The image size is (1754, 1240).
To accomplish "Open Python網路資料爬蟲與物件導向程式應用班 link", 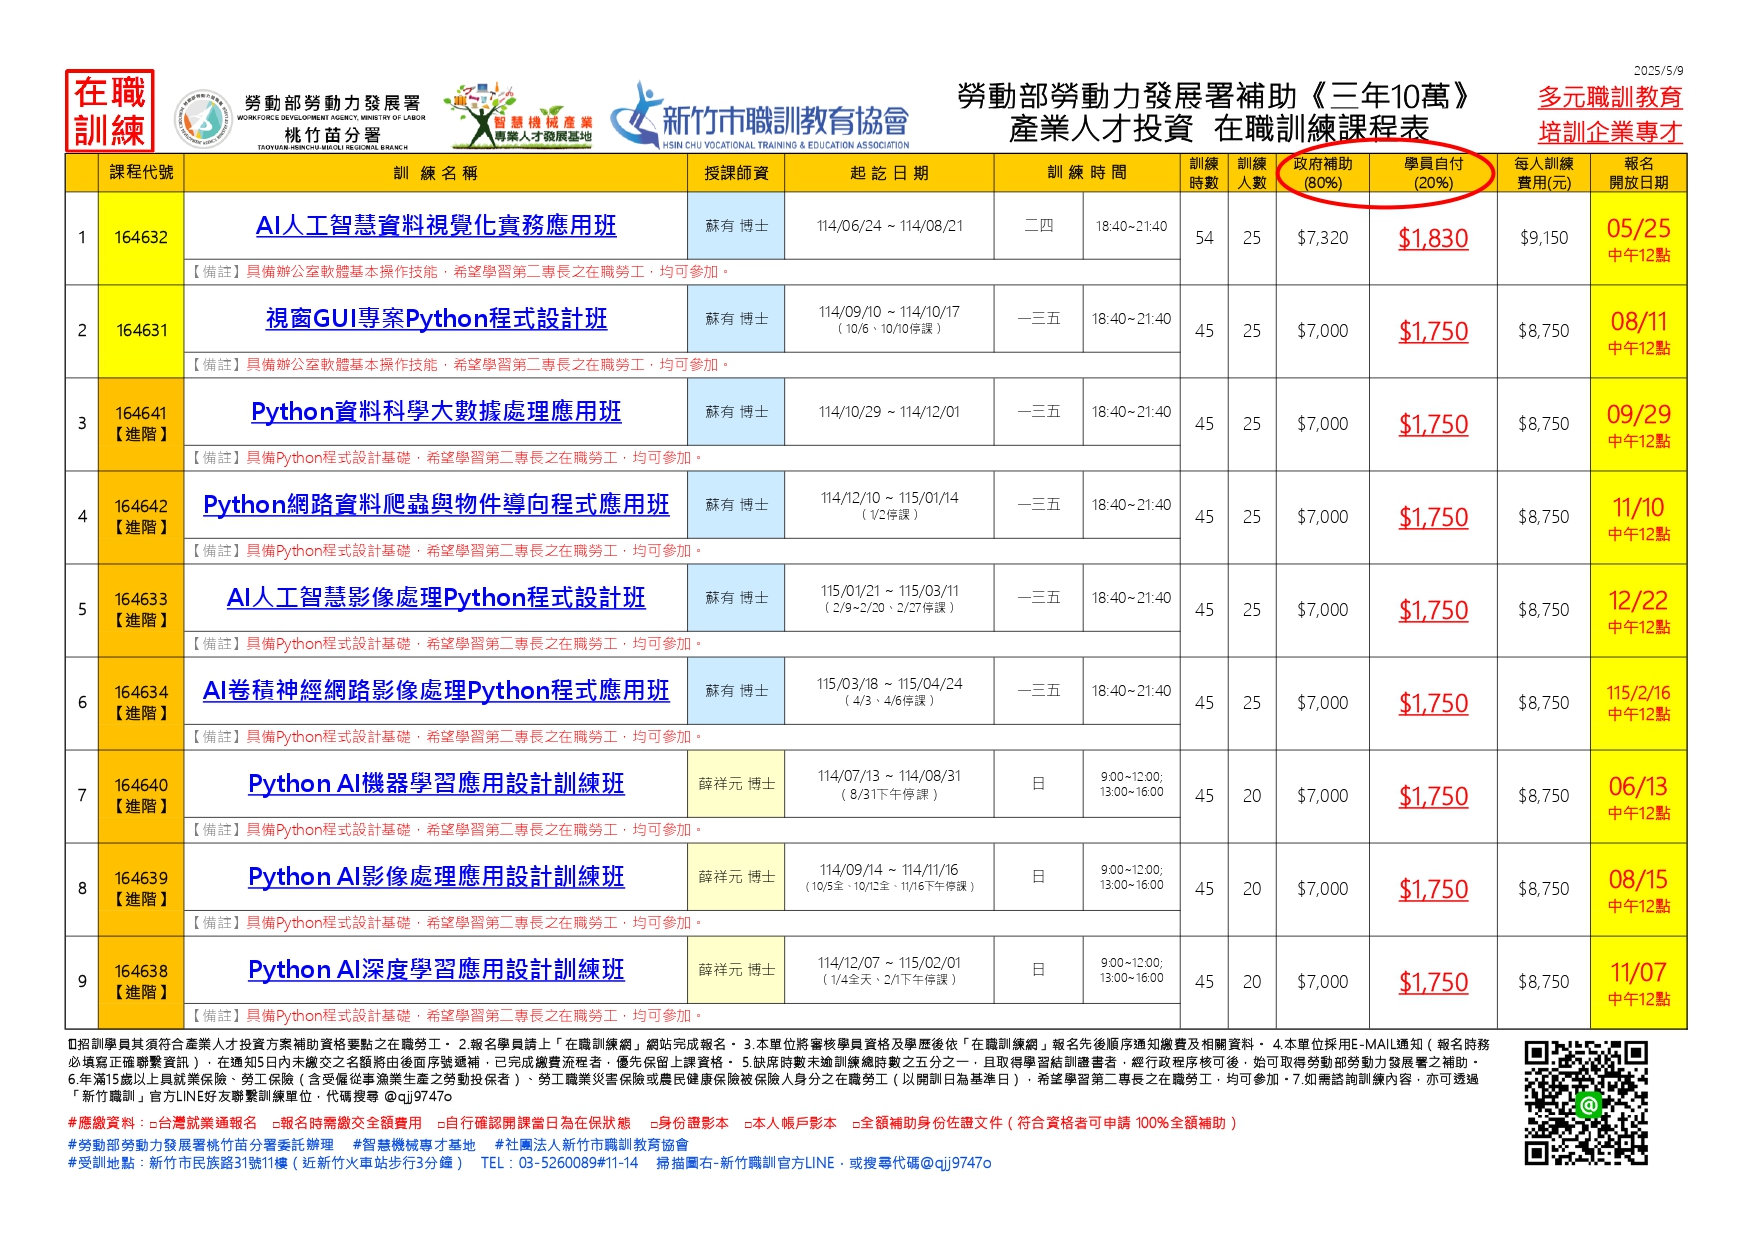I will coord(436,504).
